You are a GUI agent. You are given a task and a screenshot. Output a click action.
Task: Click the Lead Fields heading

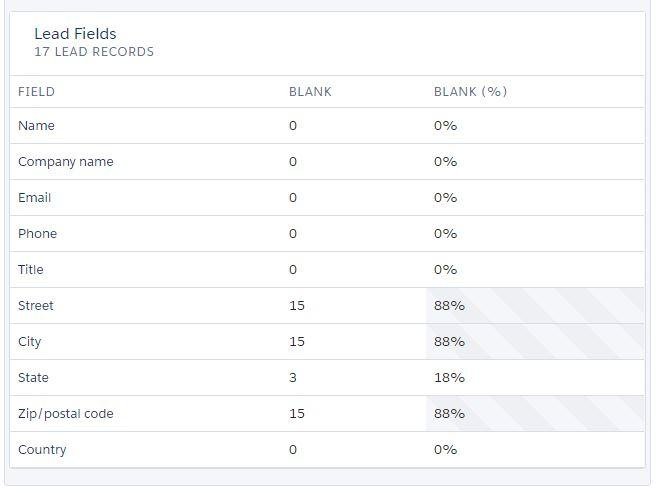pyautogui.click(x=75, y=33)
